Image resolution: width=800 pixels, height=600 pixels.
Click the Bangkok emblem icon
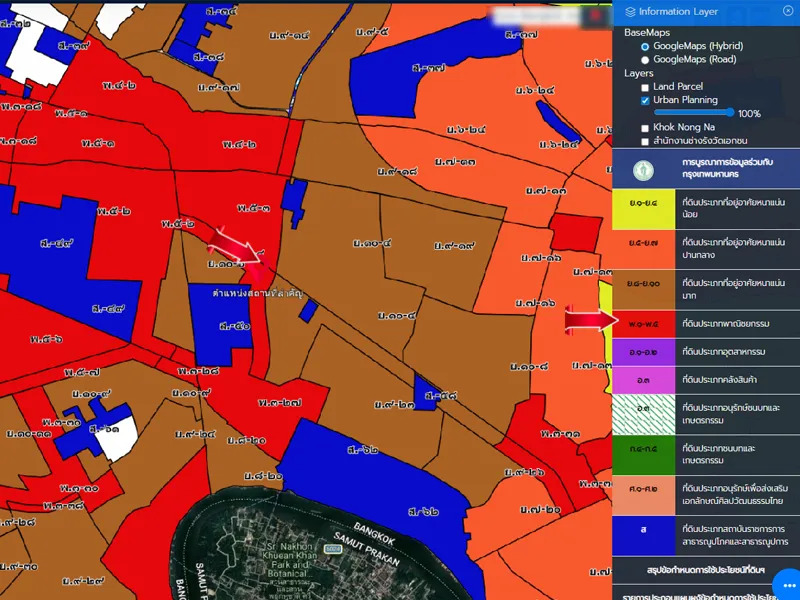point(642,168)
